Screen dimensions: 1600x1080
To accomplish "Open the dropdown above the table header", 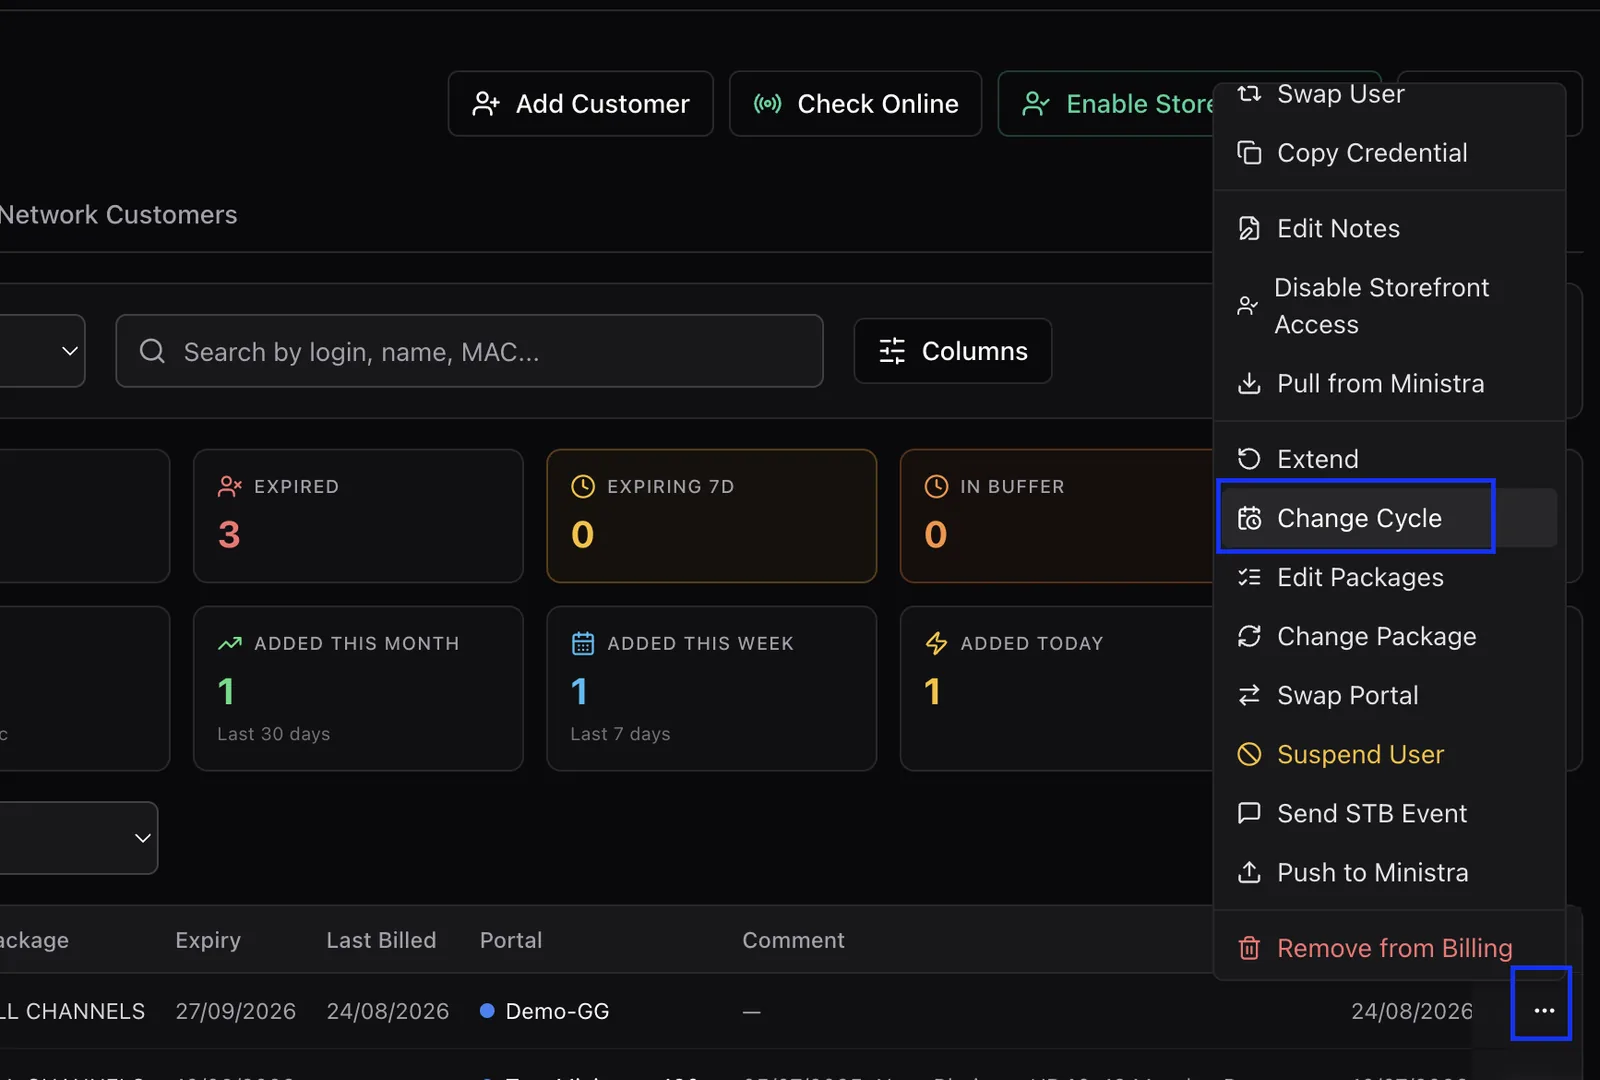I will [x=78, y=838].
